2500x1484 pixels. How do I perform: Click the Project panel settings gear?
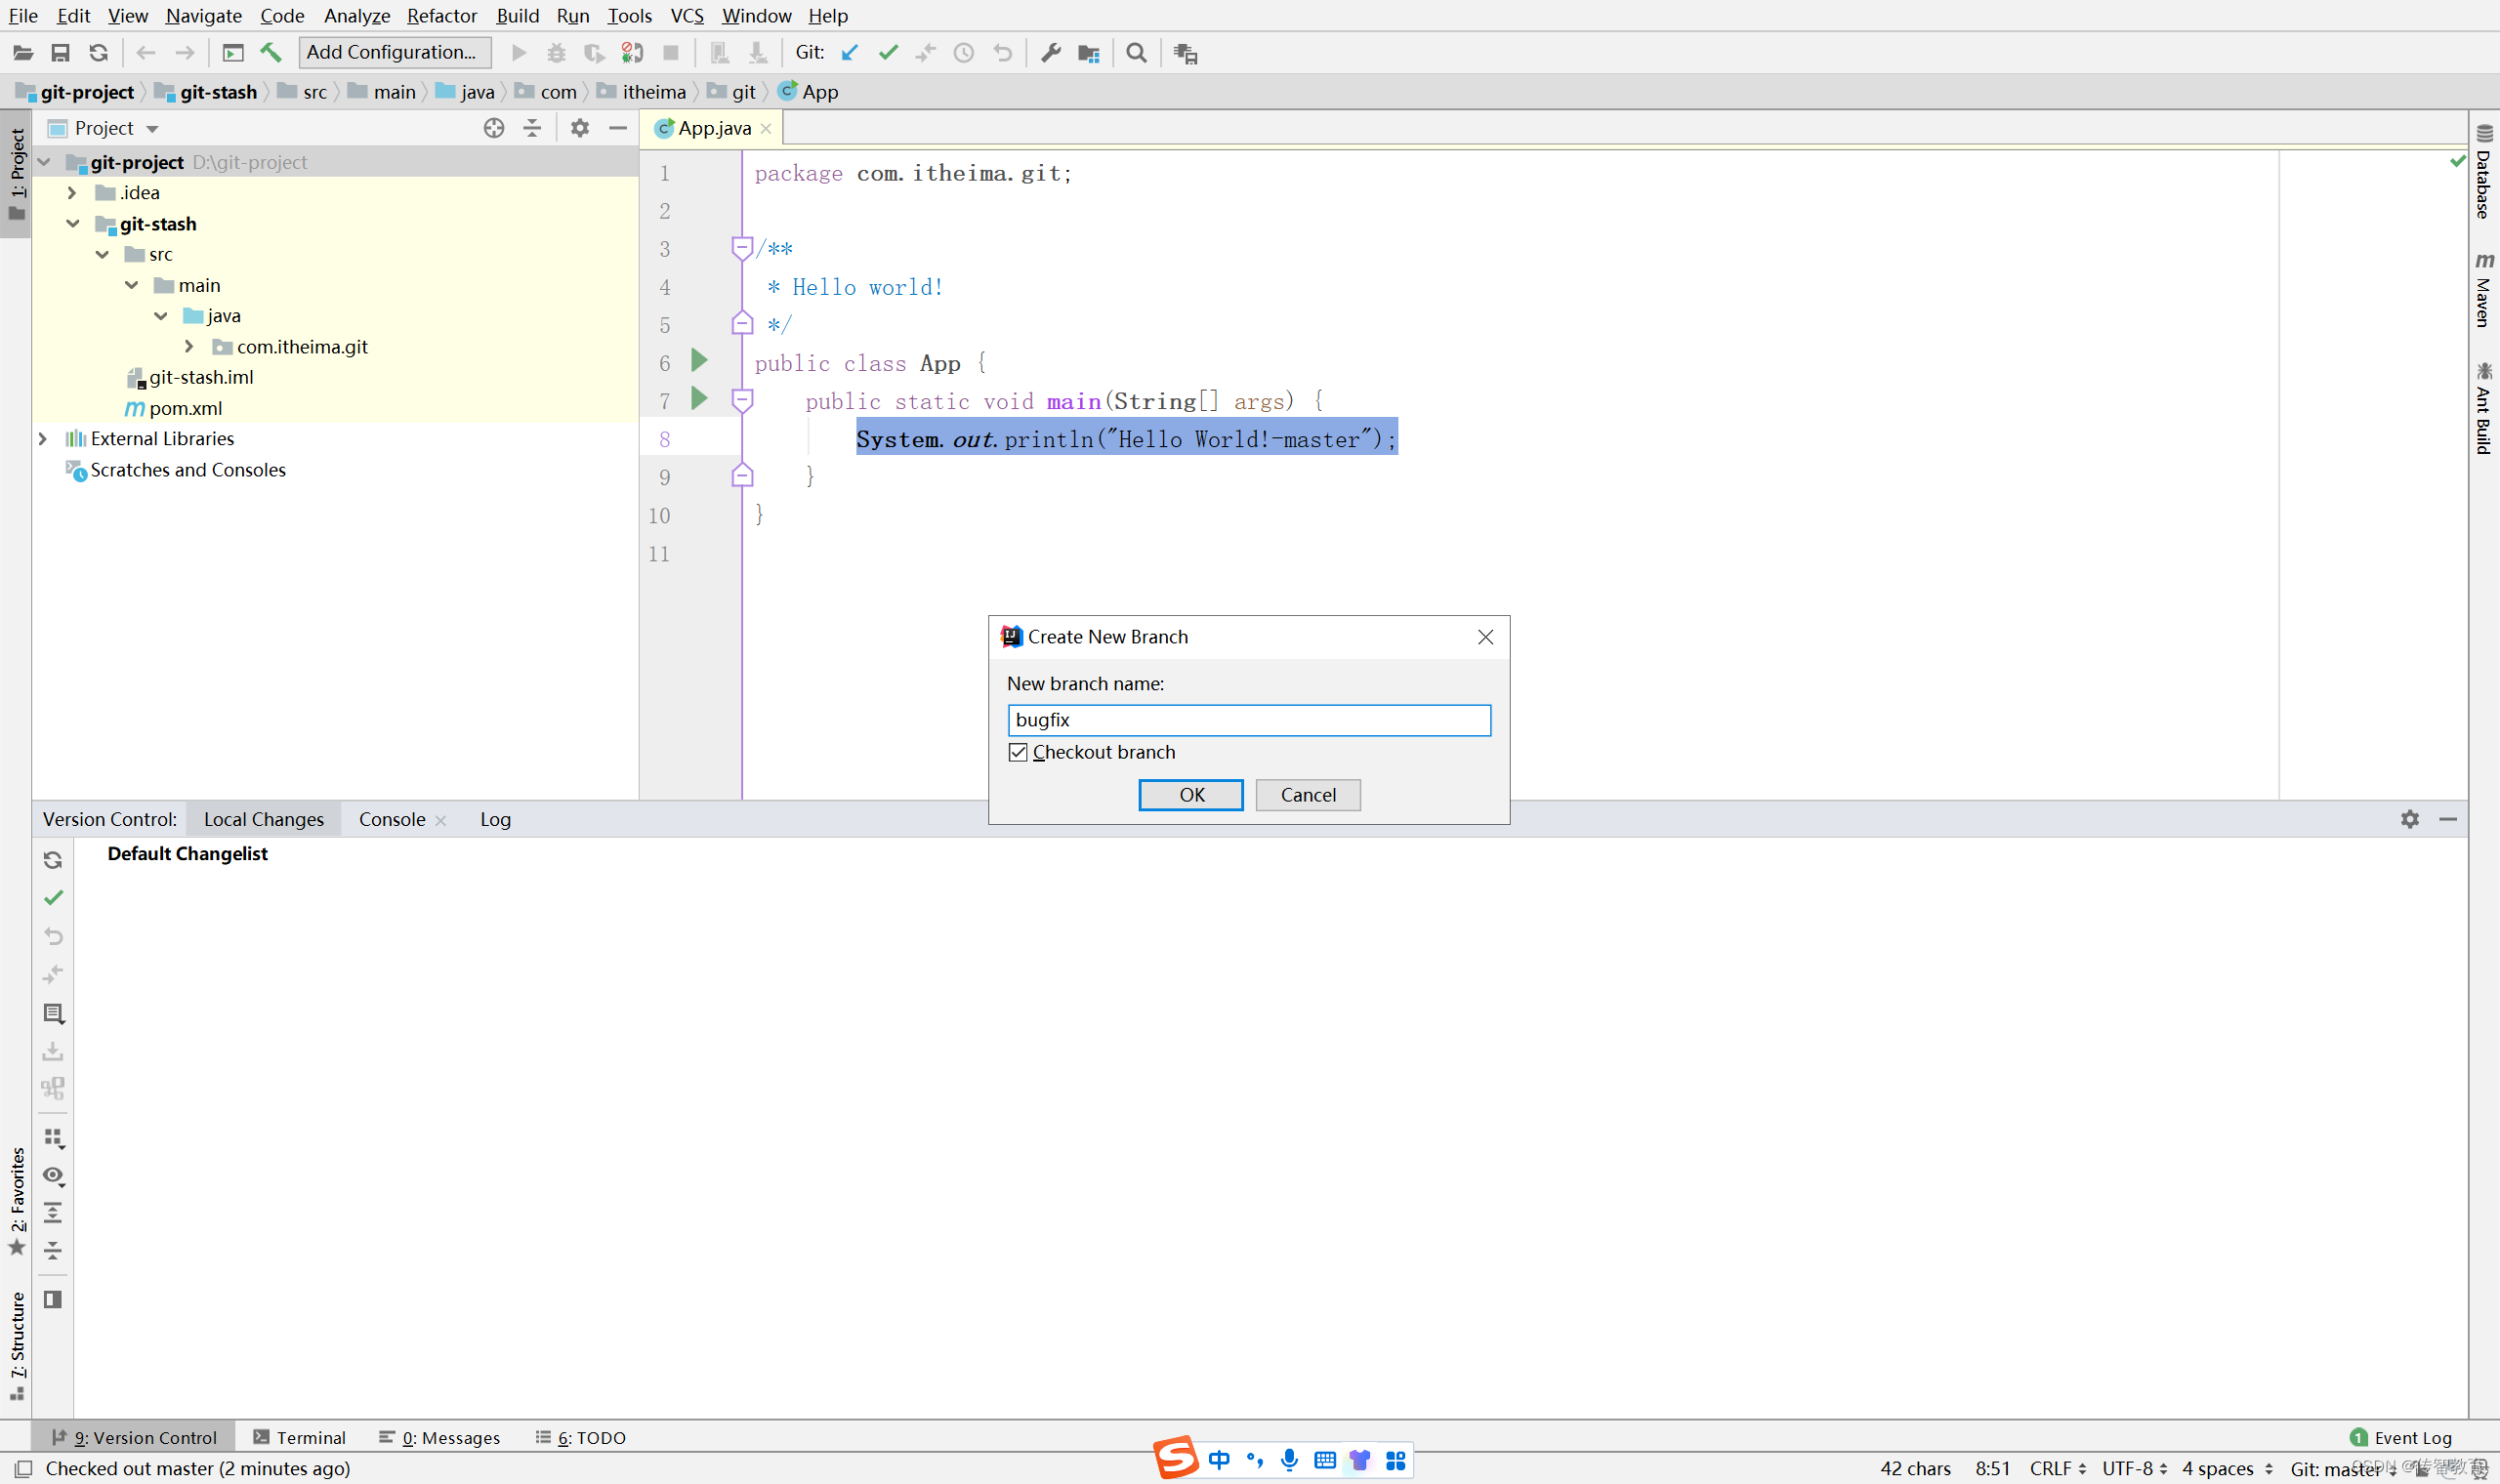[579, 128]
